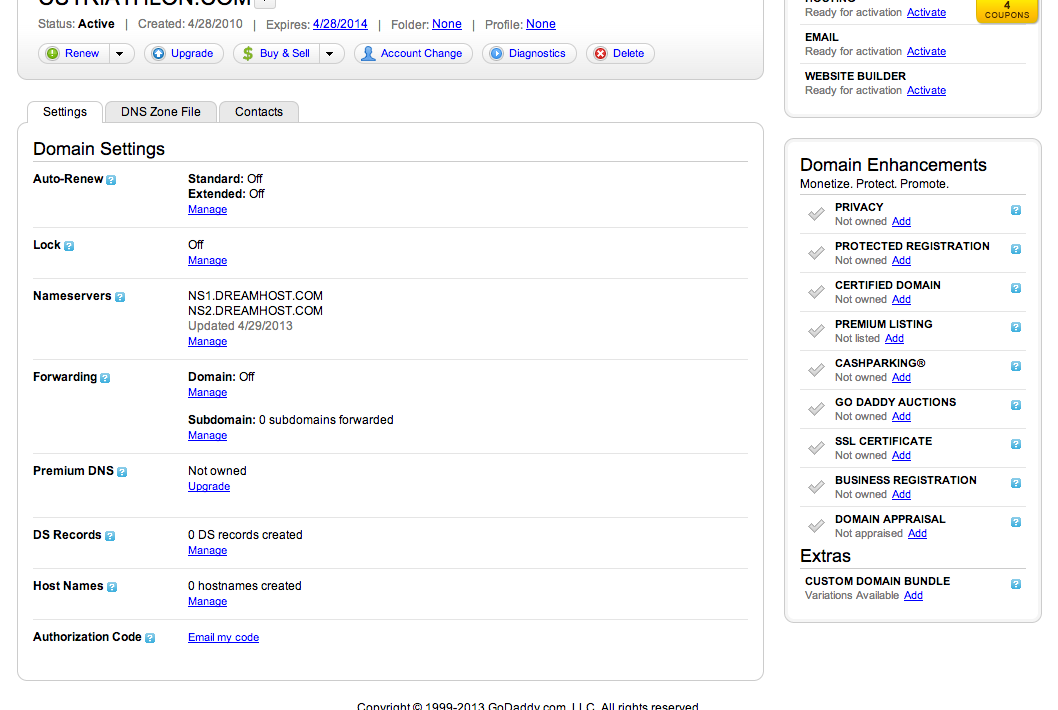Viewport: 1058px width, 710px height.
Task: Click the help icon for Cashparking
Action: (x=1016, y=366)
